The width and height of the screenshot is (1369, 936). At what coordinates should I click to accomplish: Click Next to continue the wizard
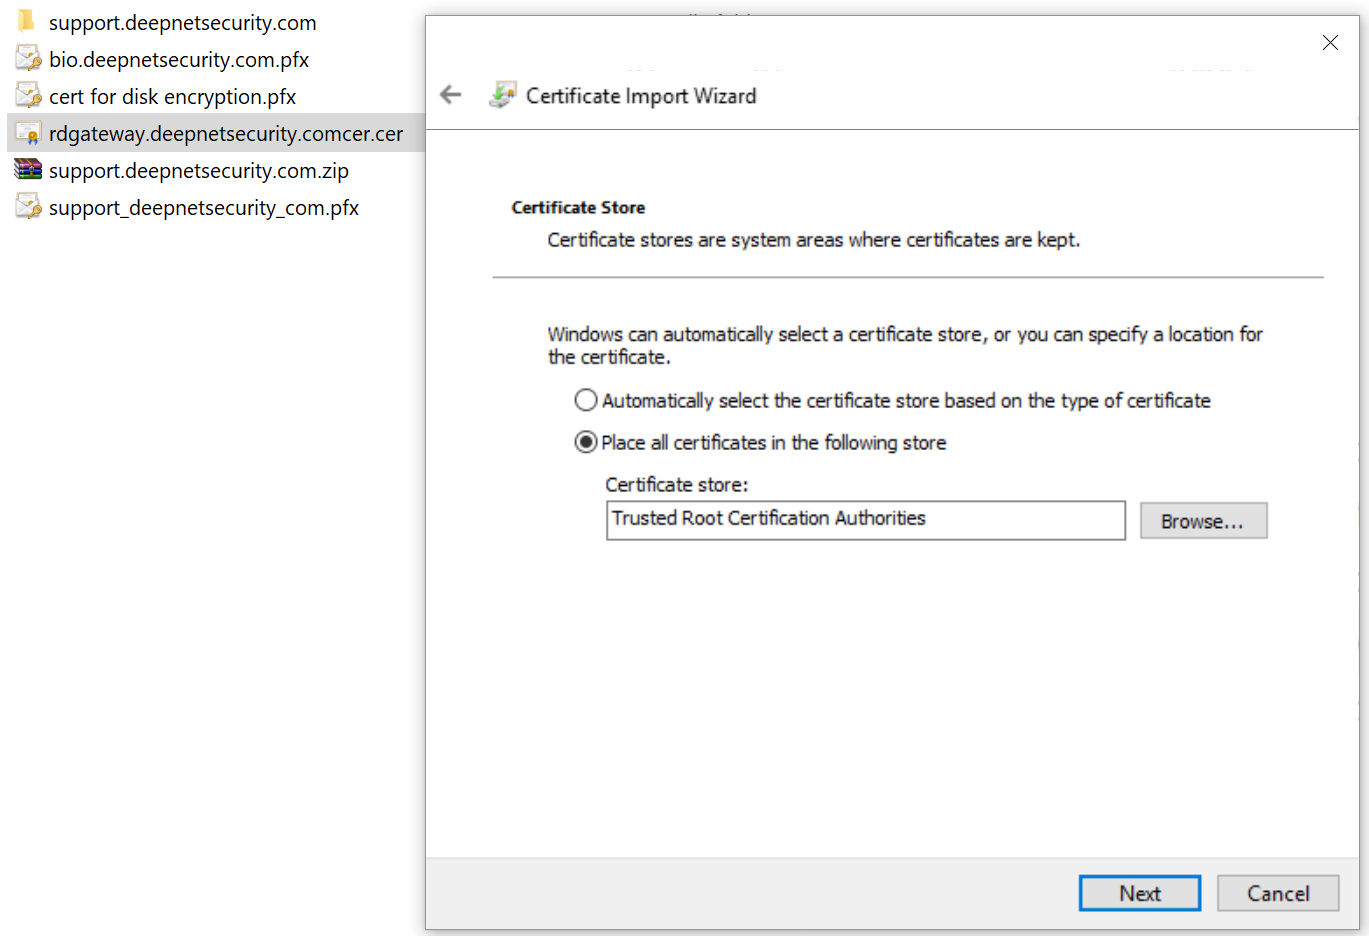pos(1139,893)
